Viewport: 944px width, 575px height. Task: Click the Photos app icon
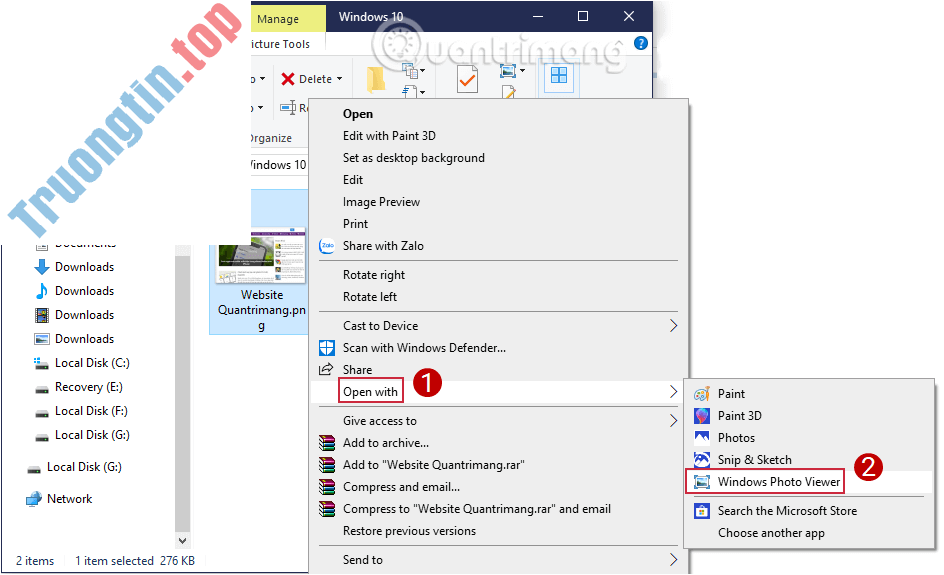[x=702, y=438]
